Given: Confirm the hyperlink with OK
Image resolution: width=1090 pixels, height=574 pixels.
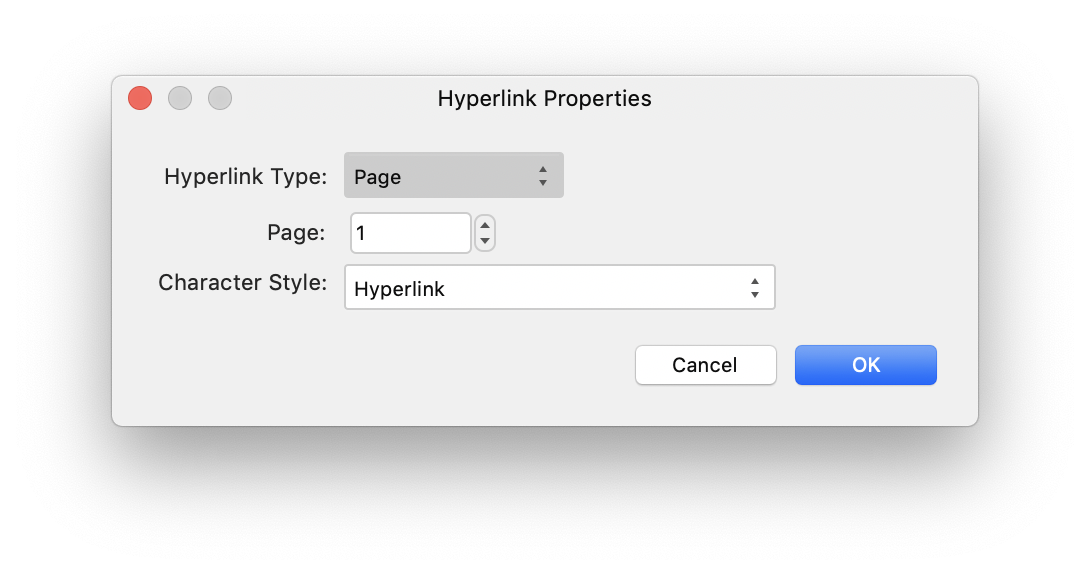Looking at the screenshot, I should pyautogui.click(x=865, y=365).
